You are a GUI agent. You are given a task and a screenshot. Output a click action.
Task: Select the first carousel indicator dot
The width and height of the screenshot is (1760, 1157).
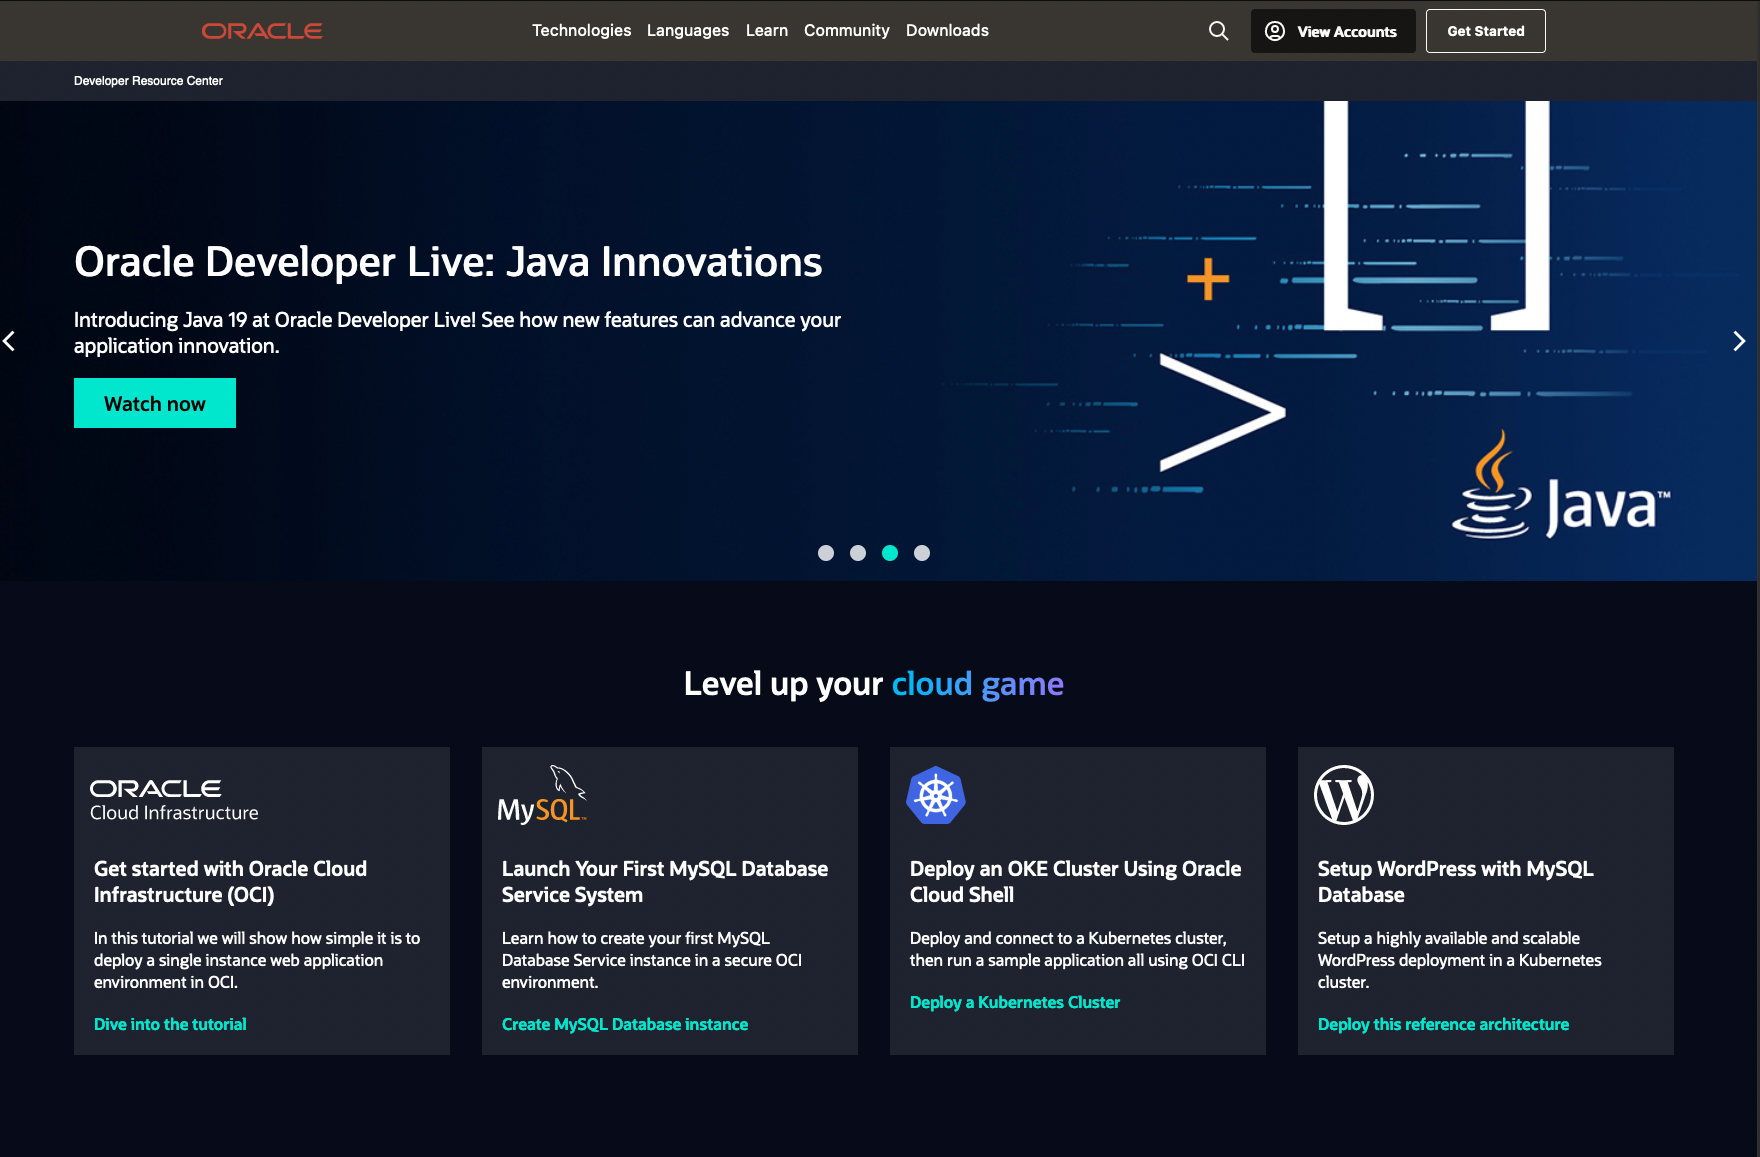826,553
